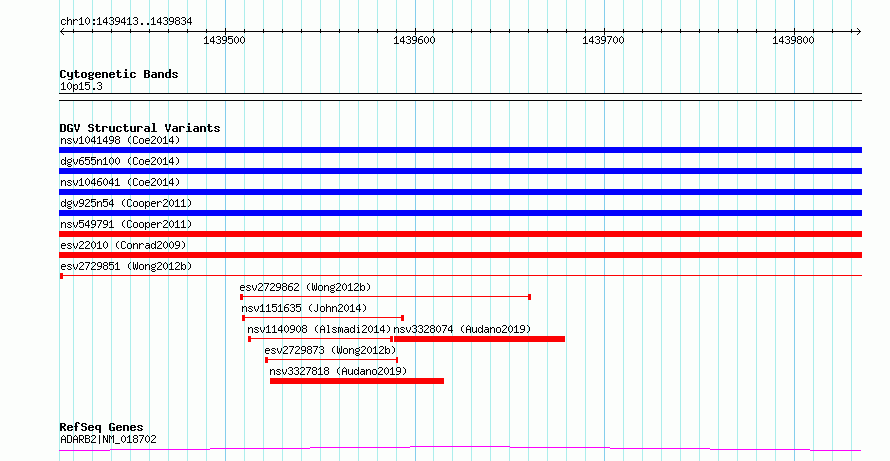Select the Cytogenetic Bands track heading
This screenshot has width=890, height=461.
(119, 74)
